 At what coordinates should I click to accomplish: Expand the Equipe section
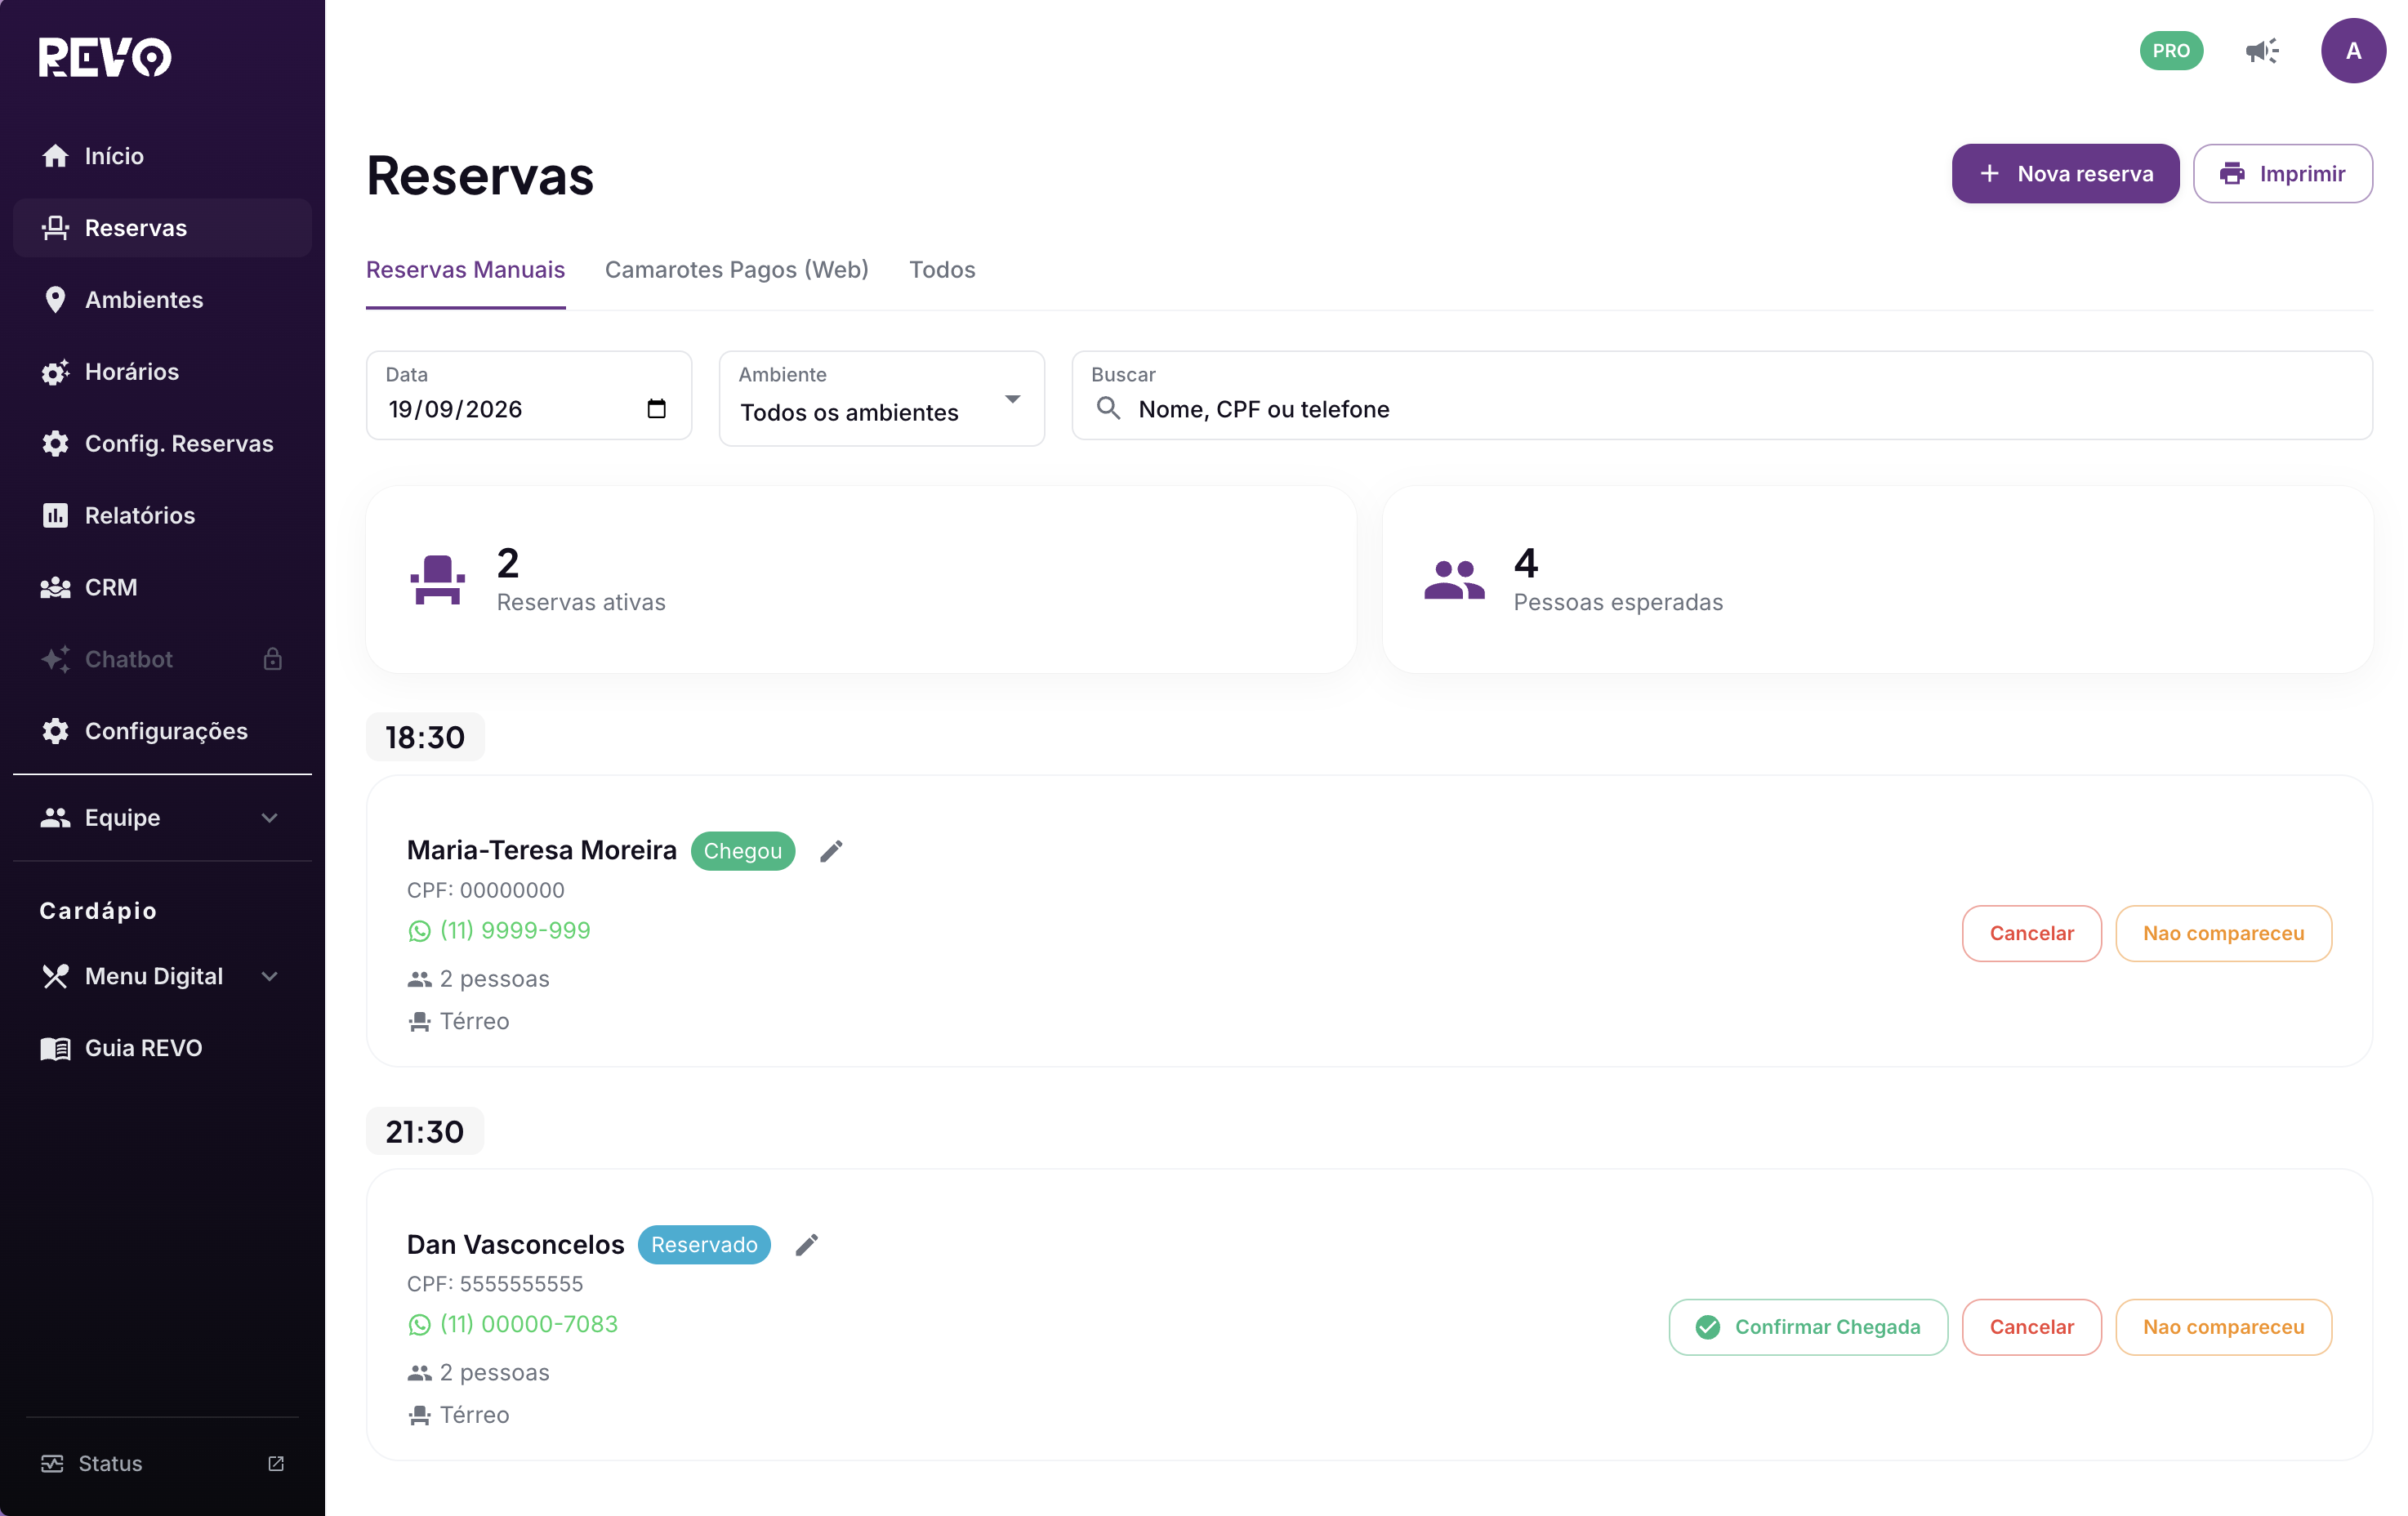tap(162, 818)
